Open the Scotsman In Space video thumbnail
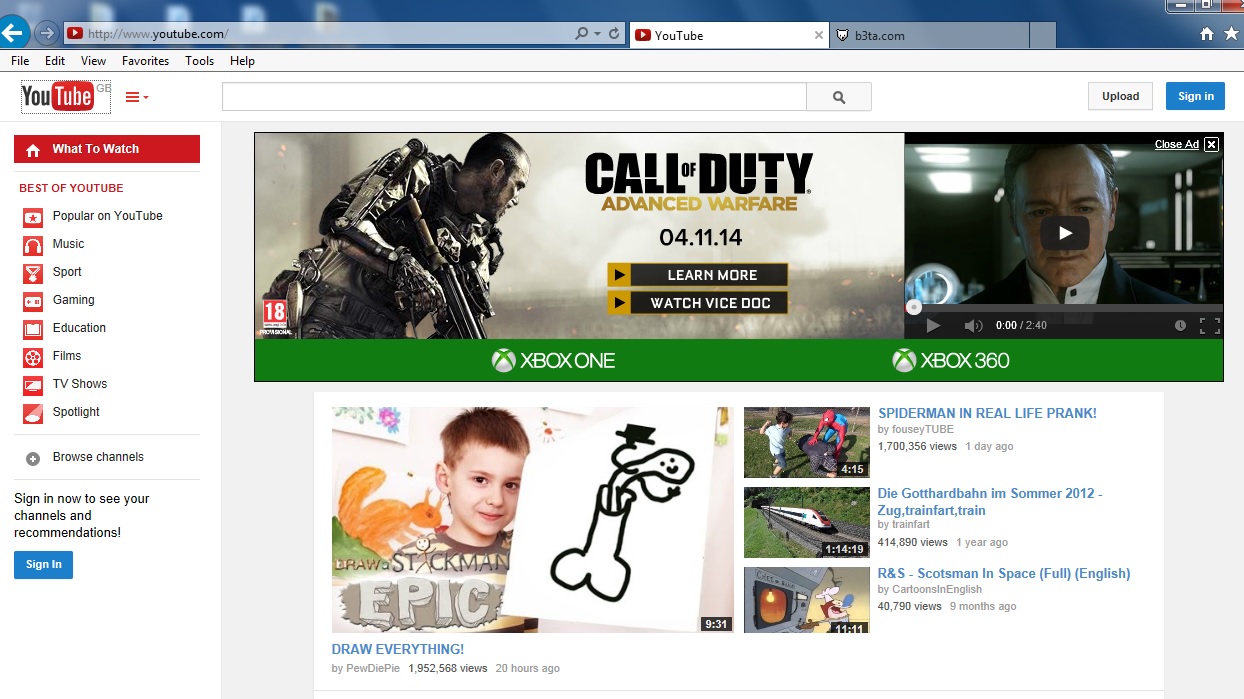This screenshot has width=1244, height=699. (x=806, y=601)
